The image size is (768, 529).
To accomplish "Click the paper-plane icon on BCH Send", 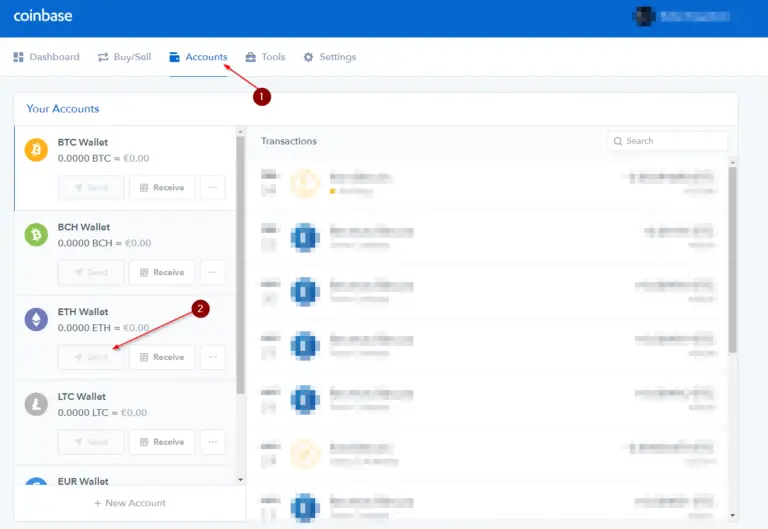I will point(78,272).
